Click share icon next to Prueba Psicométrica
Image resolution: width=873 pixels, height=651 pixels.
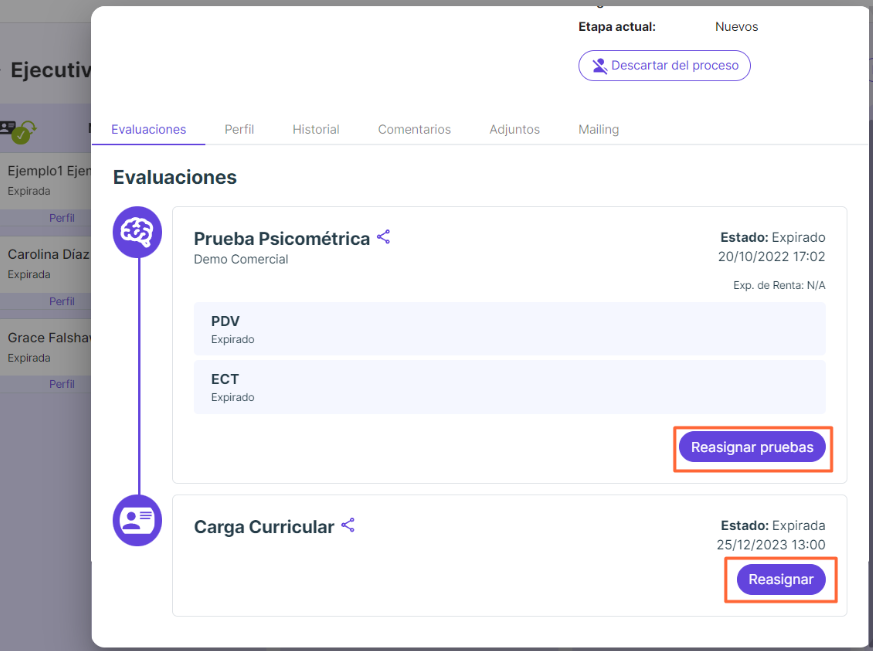[384, 237]
